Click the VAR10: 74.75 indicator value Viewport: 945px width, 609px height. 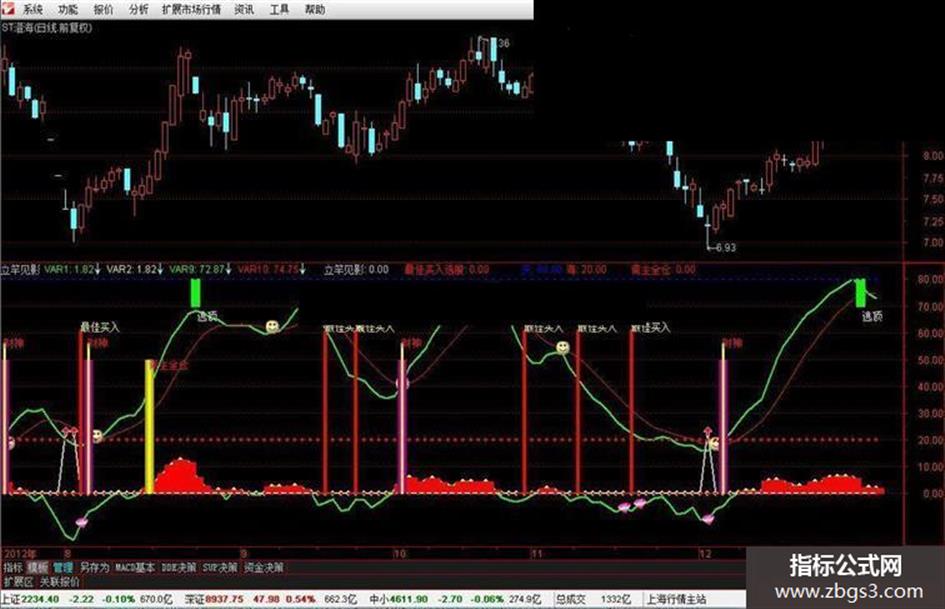tap(272, 270)
